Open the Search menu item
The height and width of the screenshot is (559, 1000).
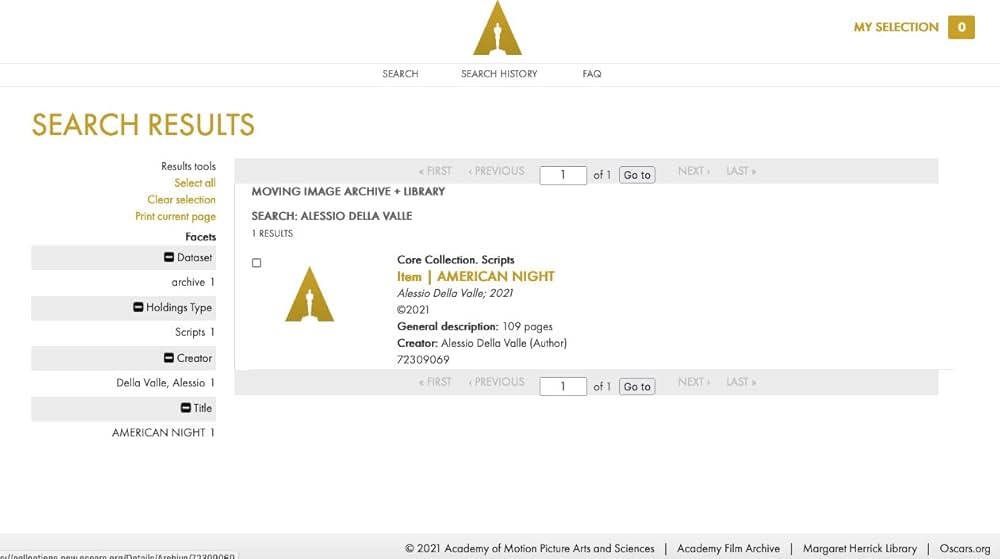400,74
